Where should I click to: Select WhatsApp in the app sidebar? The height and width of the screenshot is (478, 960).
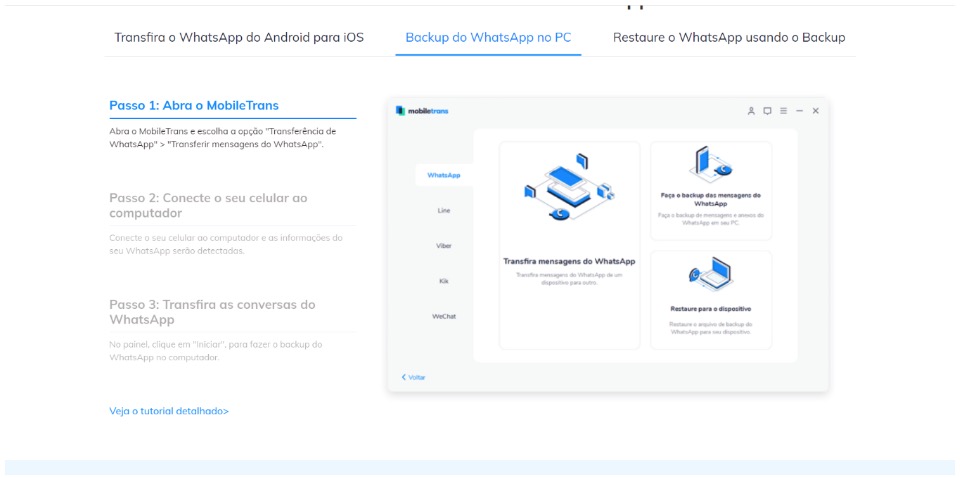coord(444,175)
